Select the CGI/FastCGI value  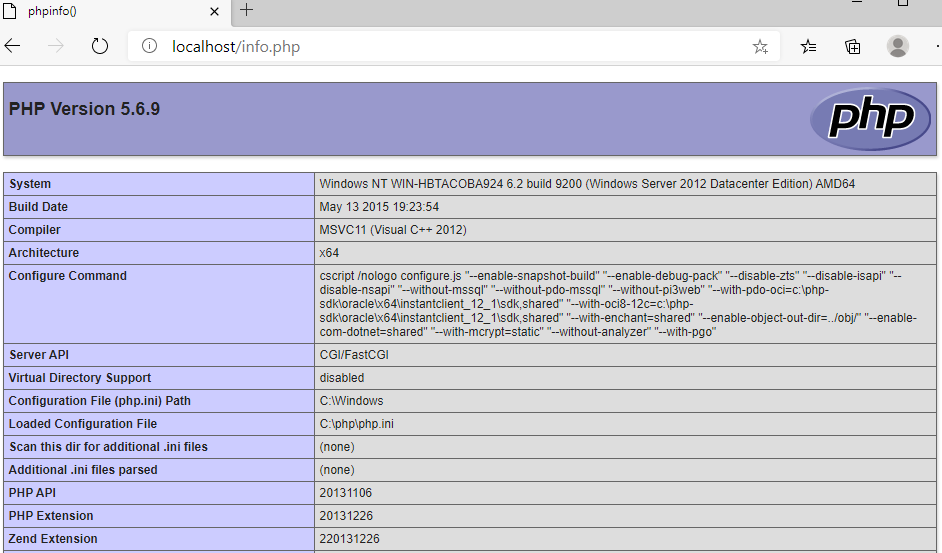point(354,355)
